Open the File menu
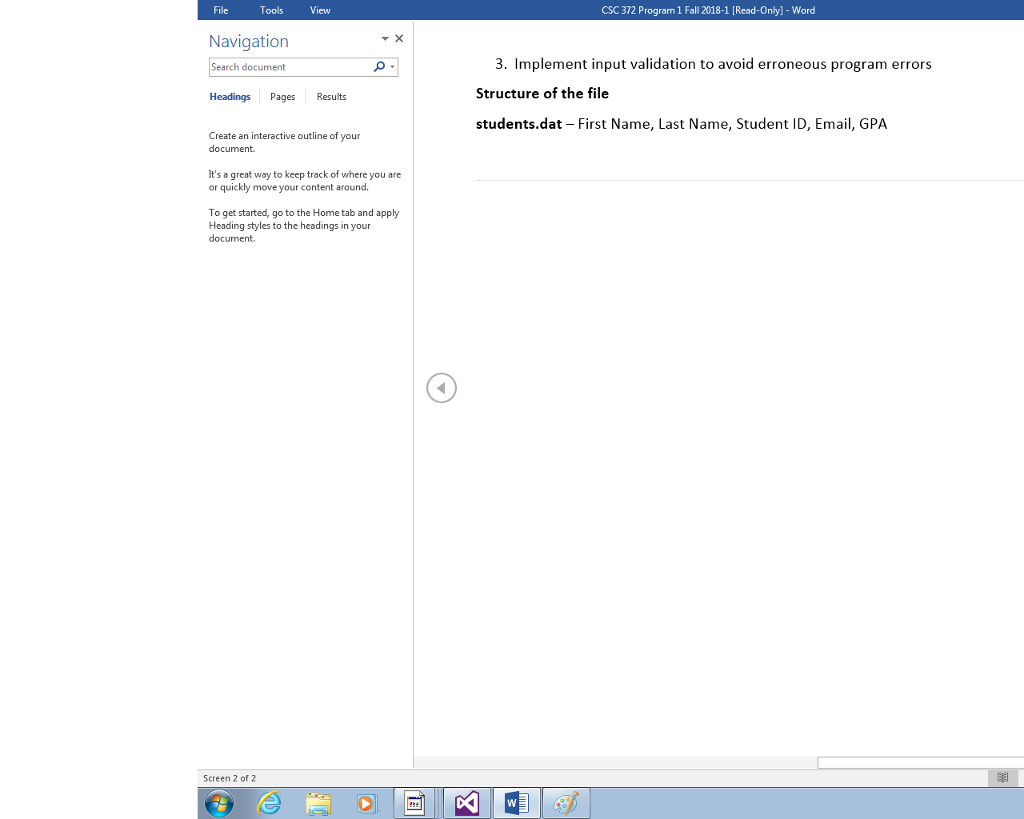1024x819 pixels. point(220,10)
